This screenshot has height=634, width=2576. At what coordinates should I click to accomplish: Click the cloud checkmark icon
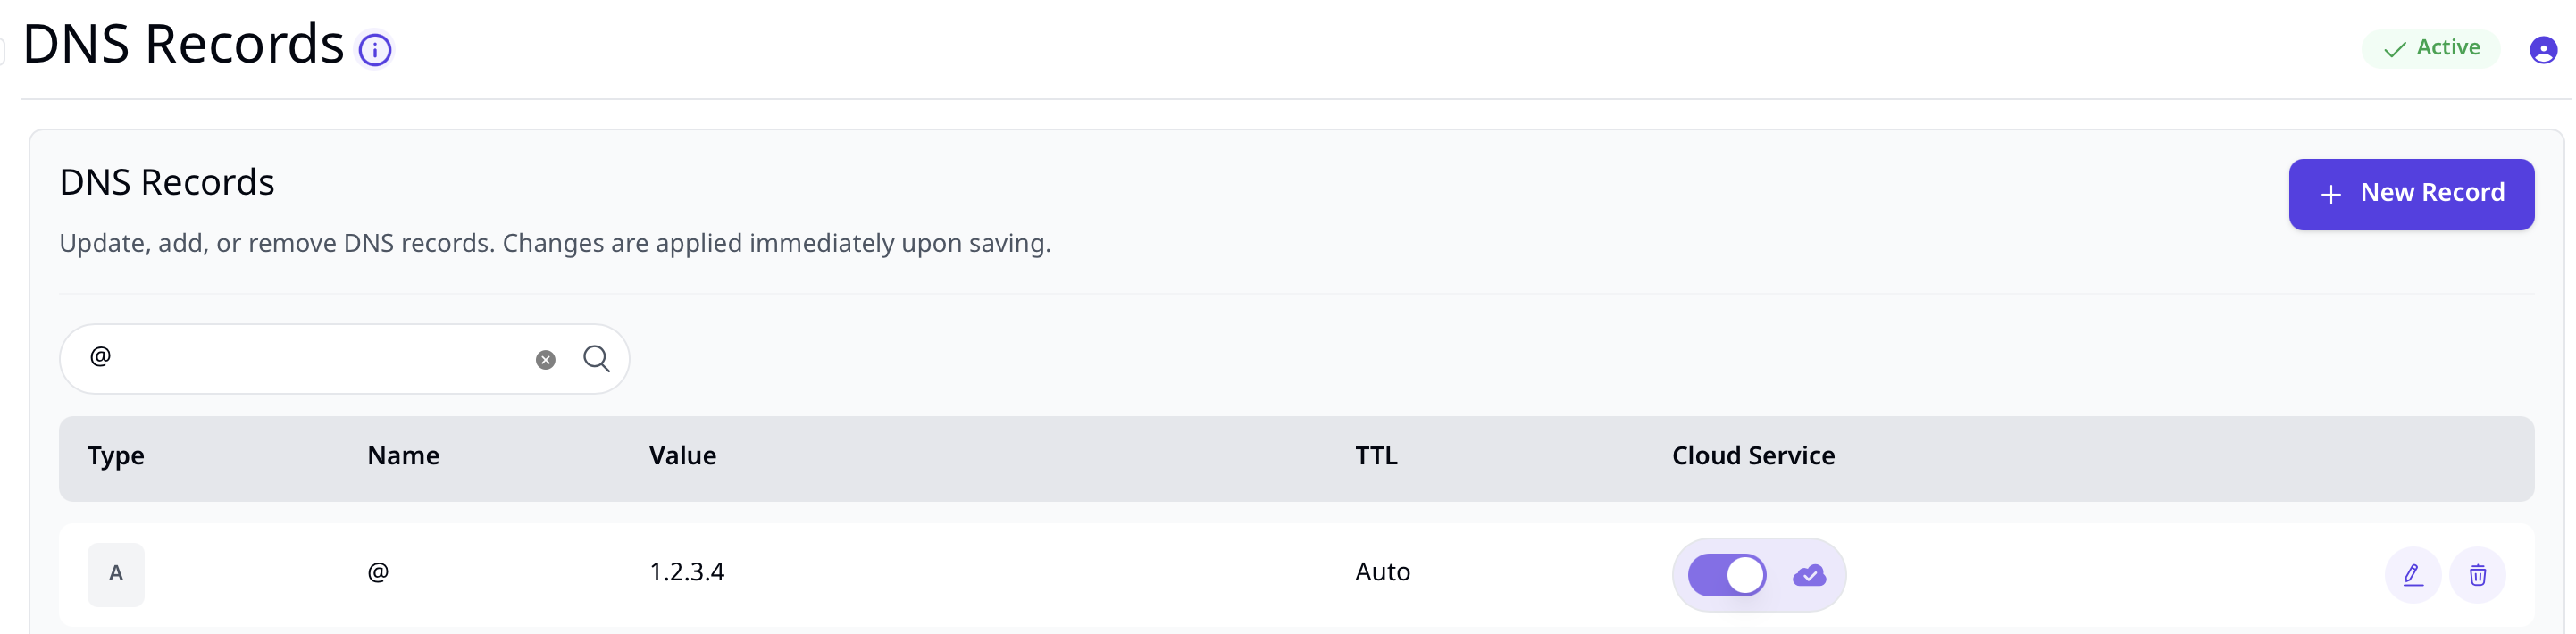pos(1809,576)
